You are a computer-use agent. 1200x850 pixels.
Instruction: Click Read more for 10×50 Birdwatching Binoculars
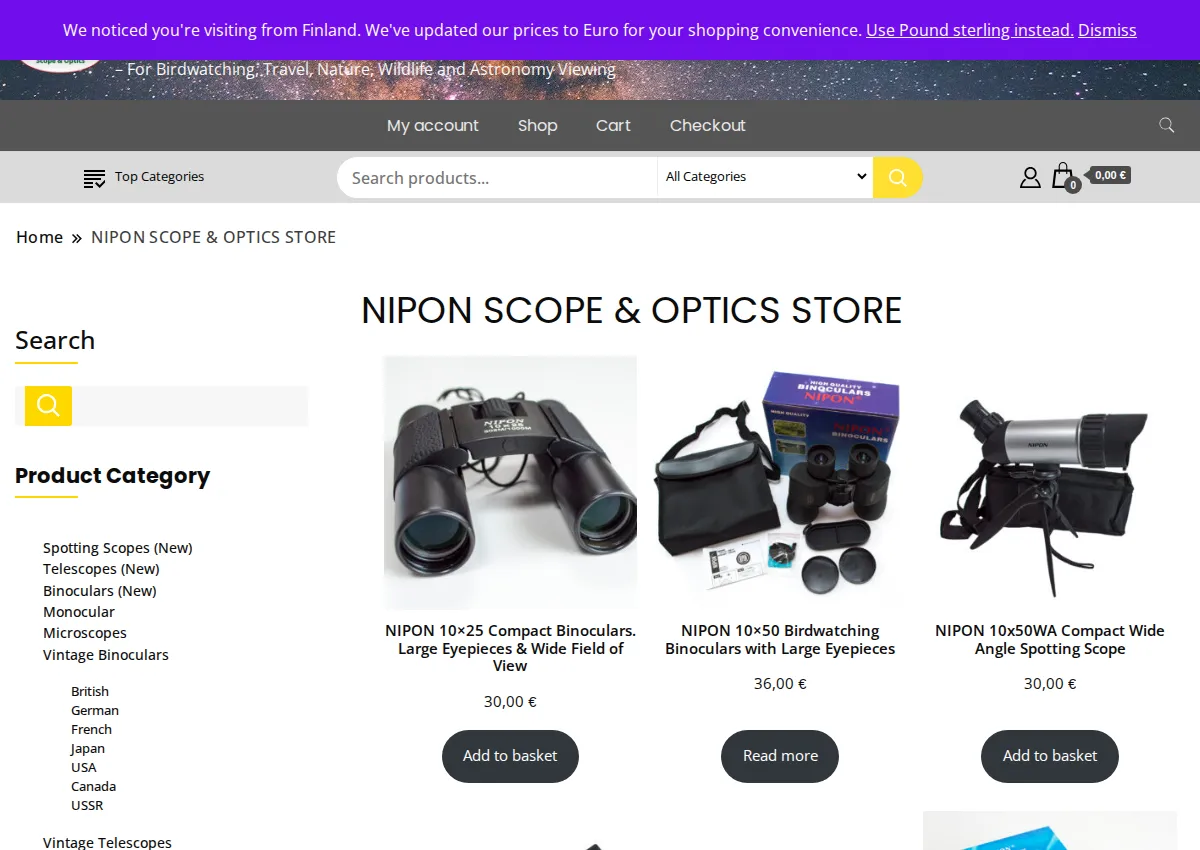[780, 756]
